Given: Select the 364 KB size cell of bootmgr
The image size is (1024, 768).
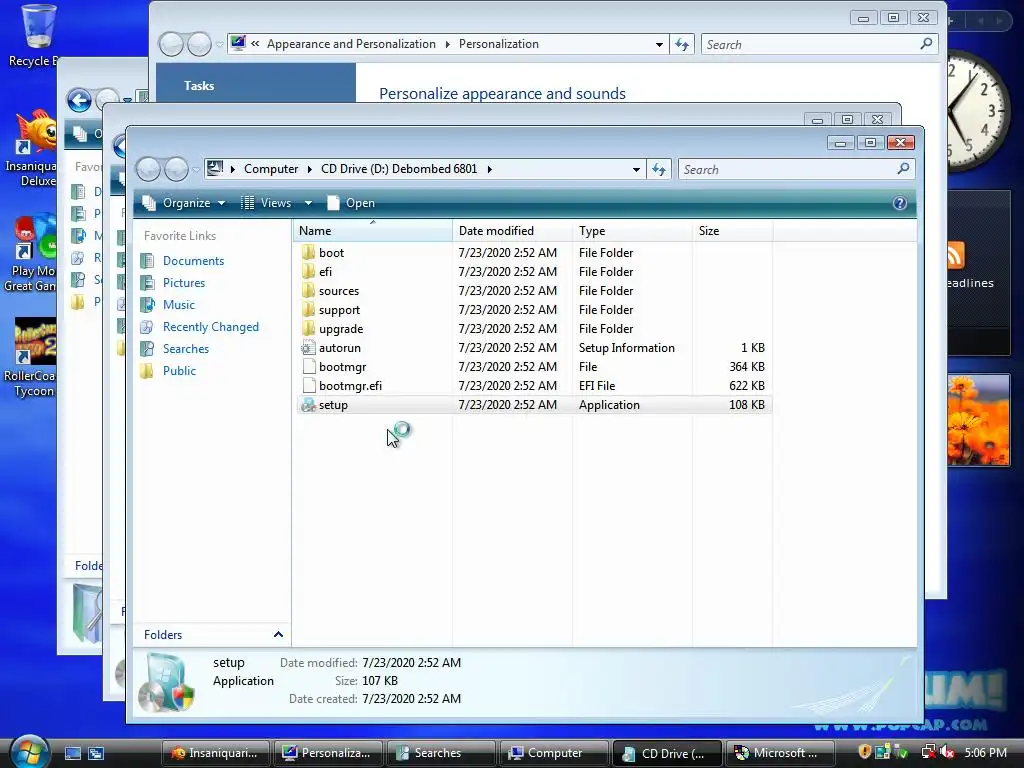Looking at the screenshot, I should tap(746, 367).
